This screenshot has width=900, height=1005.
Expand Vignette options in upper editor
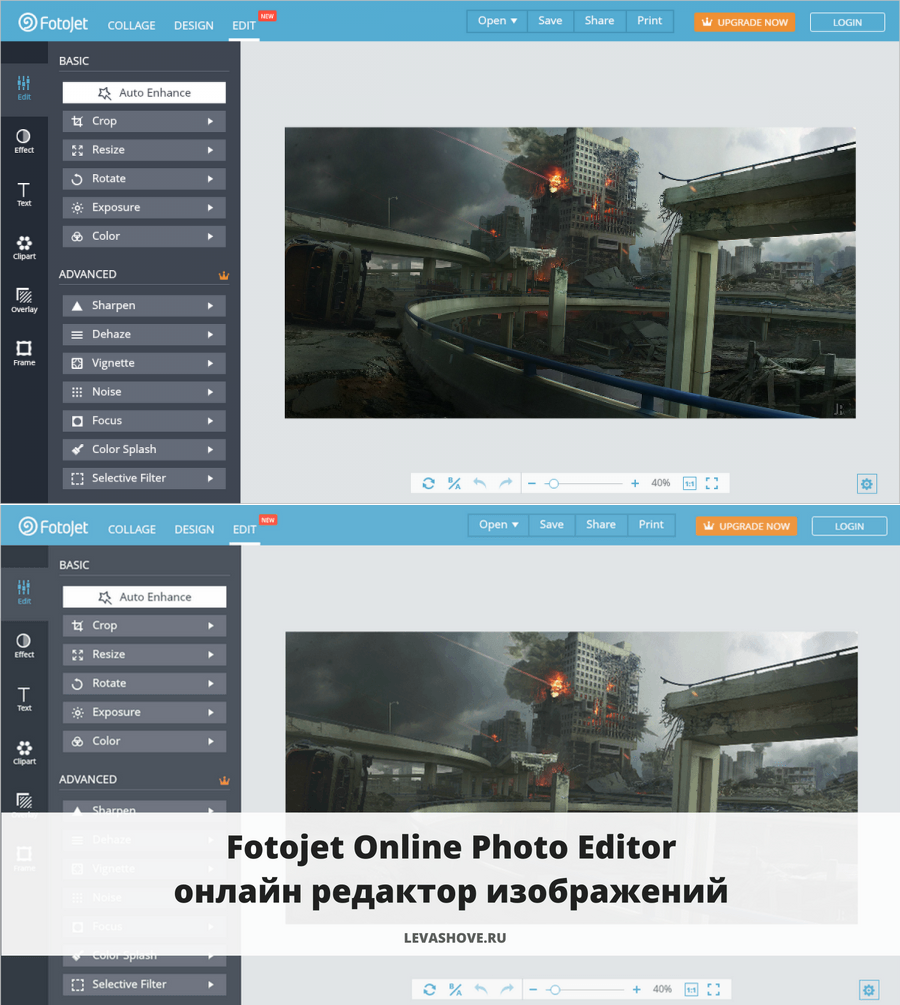pos(144,363)
